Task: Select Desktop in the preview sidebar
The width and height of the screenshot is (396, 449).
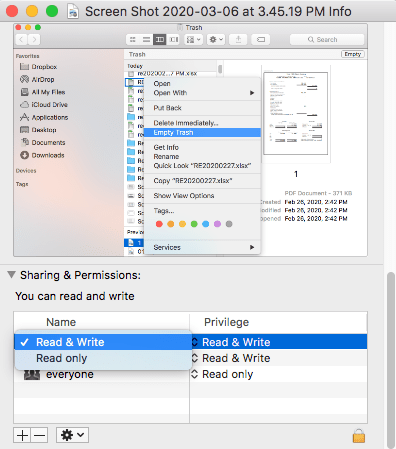Action: 38,130
